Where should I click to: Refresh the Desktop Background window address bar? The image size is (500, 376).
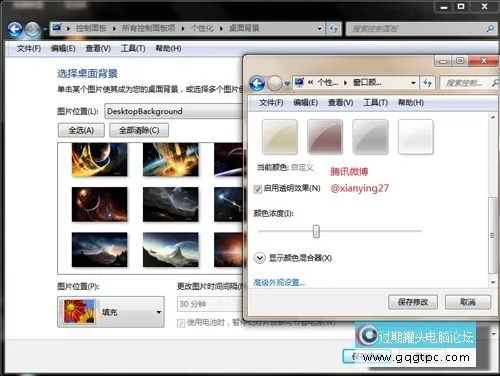[x=334, y=29]
